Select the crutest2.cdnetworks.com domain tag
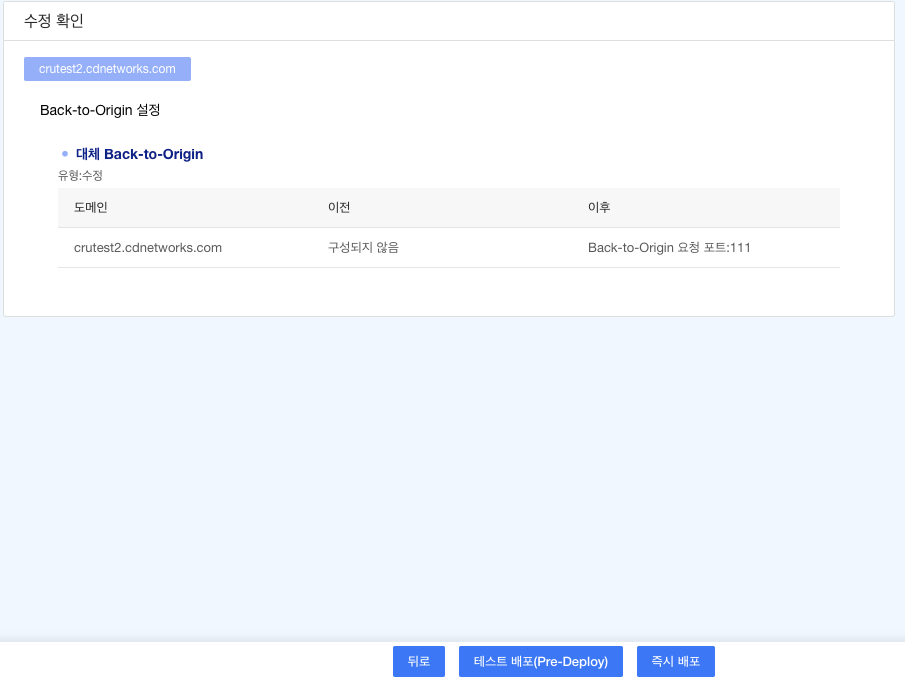The image size is (905, 679). tap(107, 69)
